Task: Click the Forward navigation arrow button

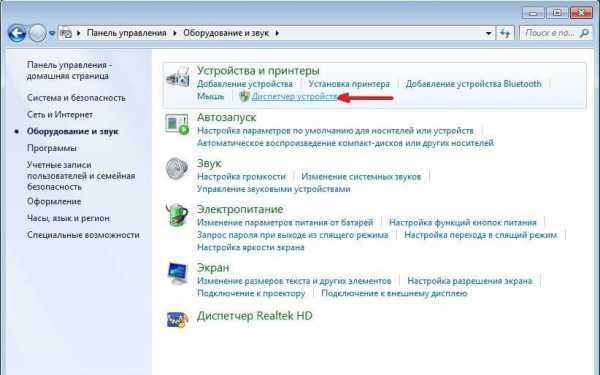Action: pos(37,33)
